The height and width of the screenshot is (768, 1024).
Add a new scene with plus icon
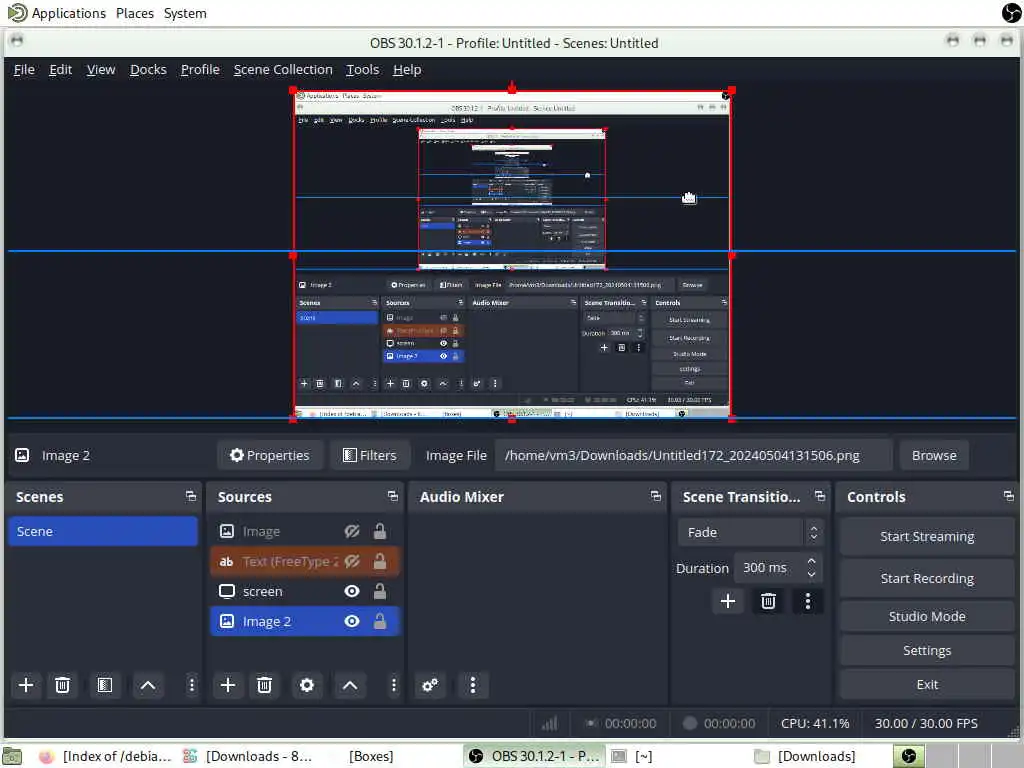26,685
